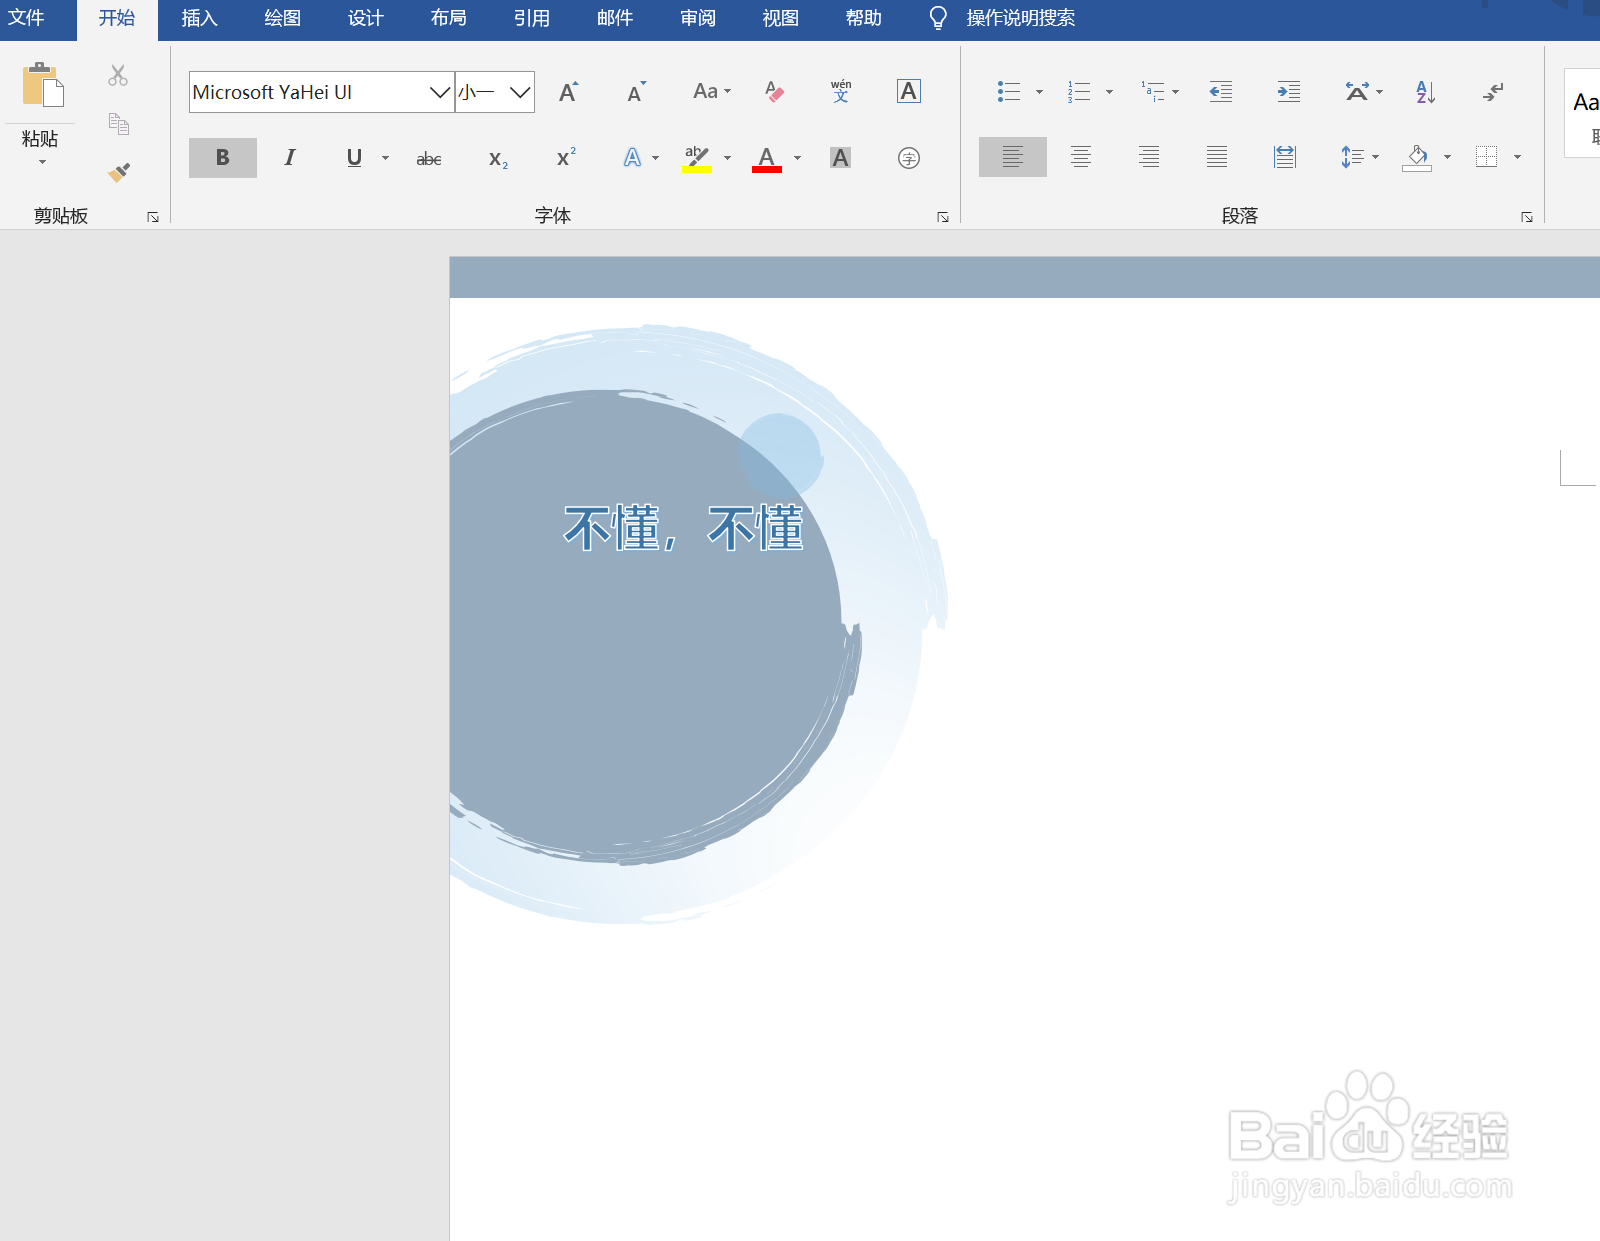
Task: Apply superscript formatting
Action: pos(566,157)
